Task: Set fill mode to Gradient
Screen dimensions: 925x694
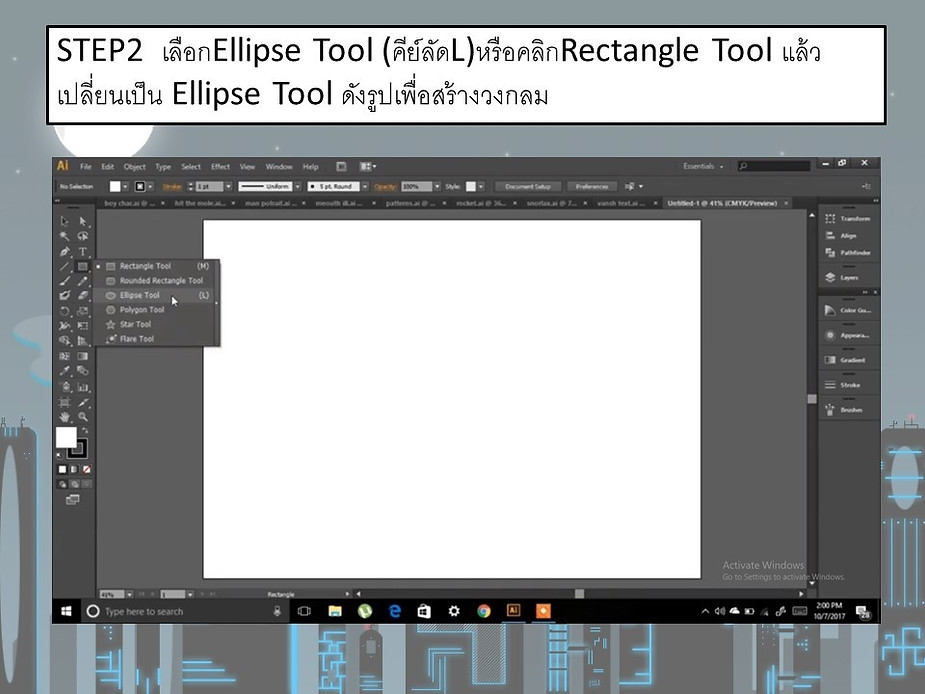Action: click(x=74, y=470)
